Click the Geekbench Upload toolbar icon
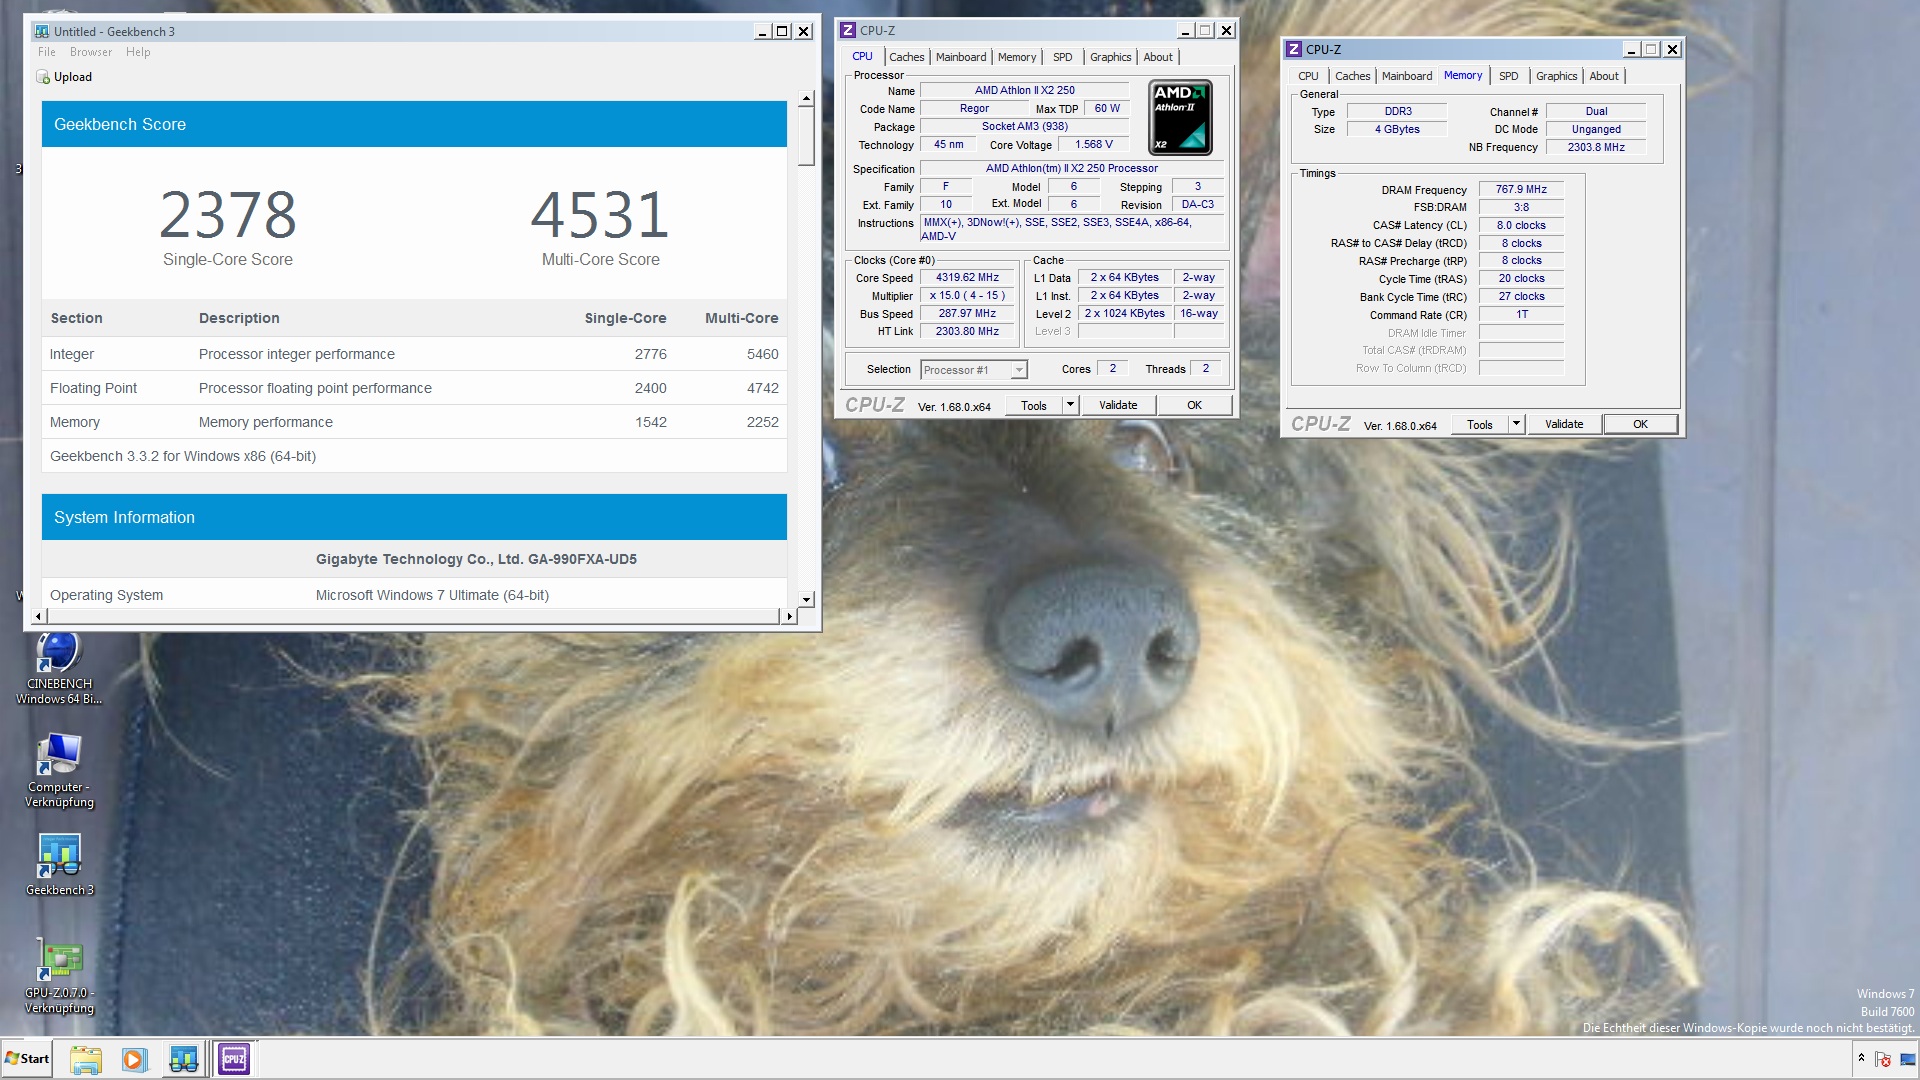The height and width of the screenshot is (1080, 1920). [64, 77]
